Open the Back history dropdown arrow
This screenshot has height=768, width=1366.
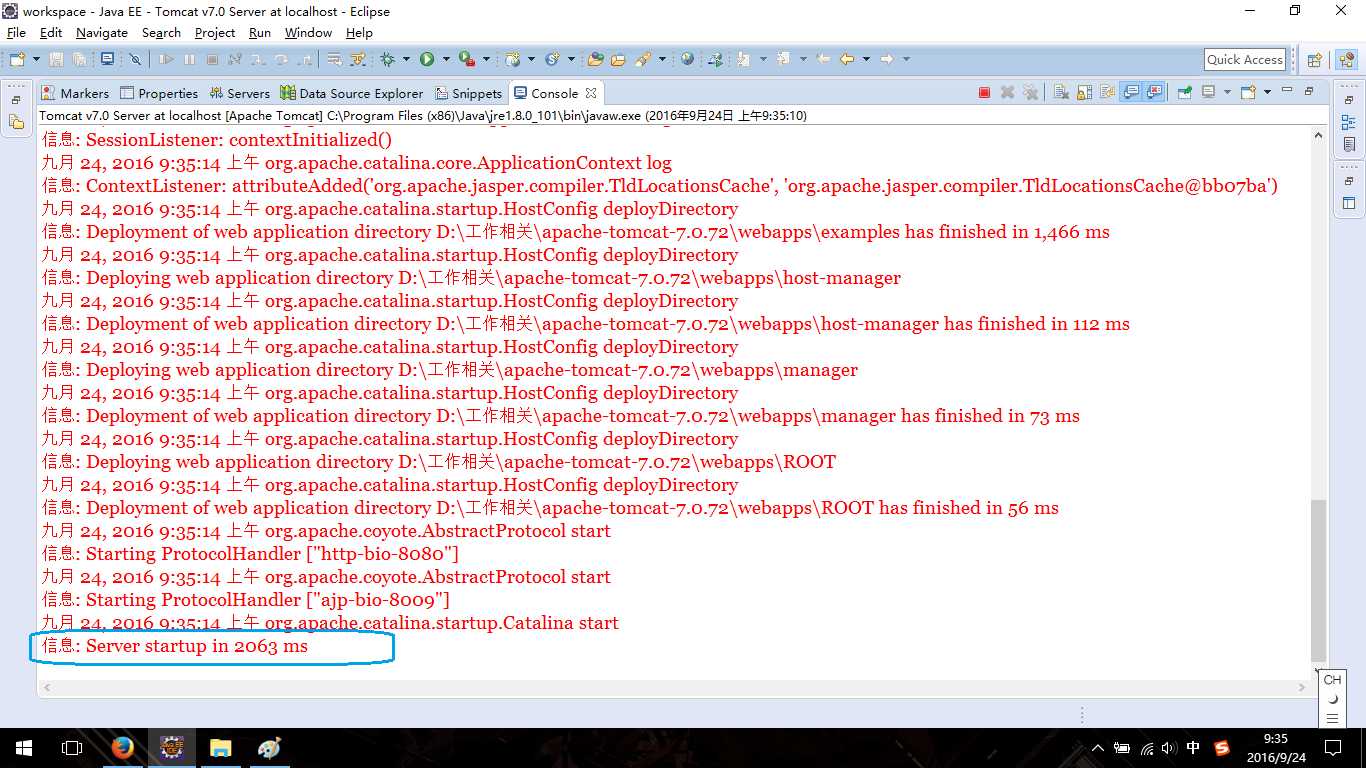pyautogui.click(x=866, y=59)
